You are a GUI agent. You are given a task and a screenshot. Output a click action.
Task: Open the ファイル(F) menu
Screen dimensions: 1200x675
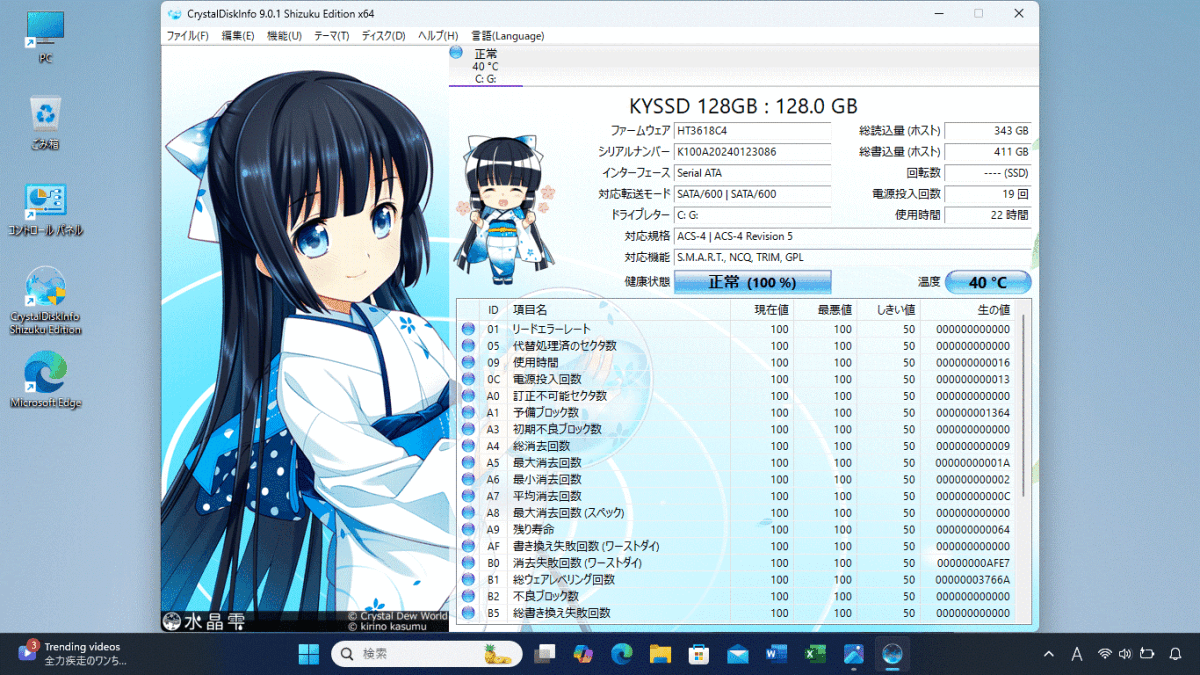tap(187, 36)
